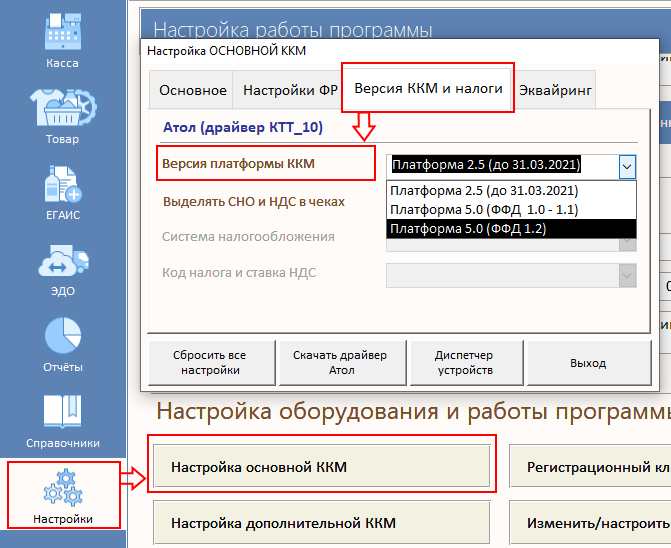Select the Версия ККМ и налоги tab
Viewport: 671px width, 548px height.
(x=428, y=88)
